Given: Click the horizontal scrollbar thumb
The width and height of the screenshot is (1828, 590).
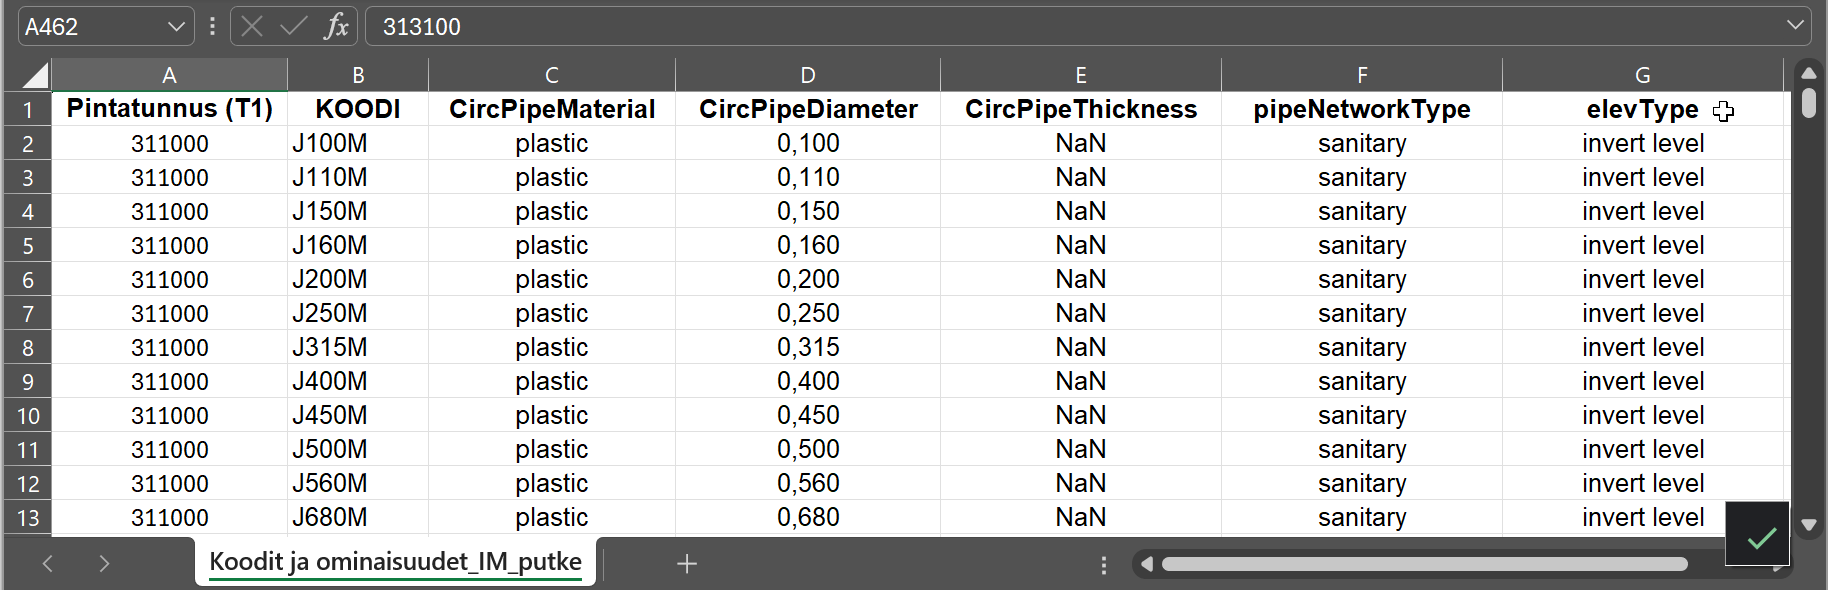Looking at the screenshot, I should point(1424,565).
